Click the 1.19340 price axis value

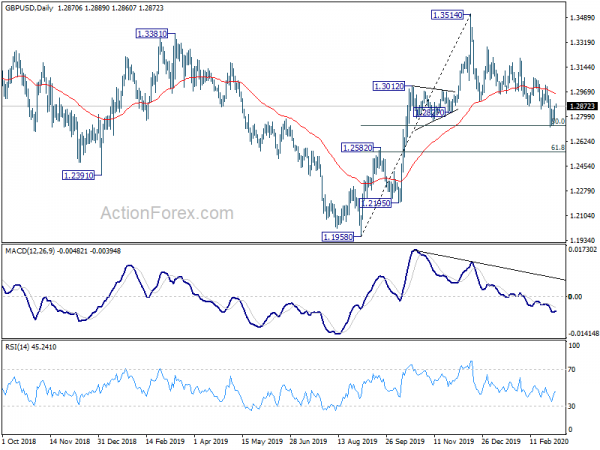coord(582,240)
